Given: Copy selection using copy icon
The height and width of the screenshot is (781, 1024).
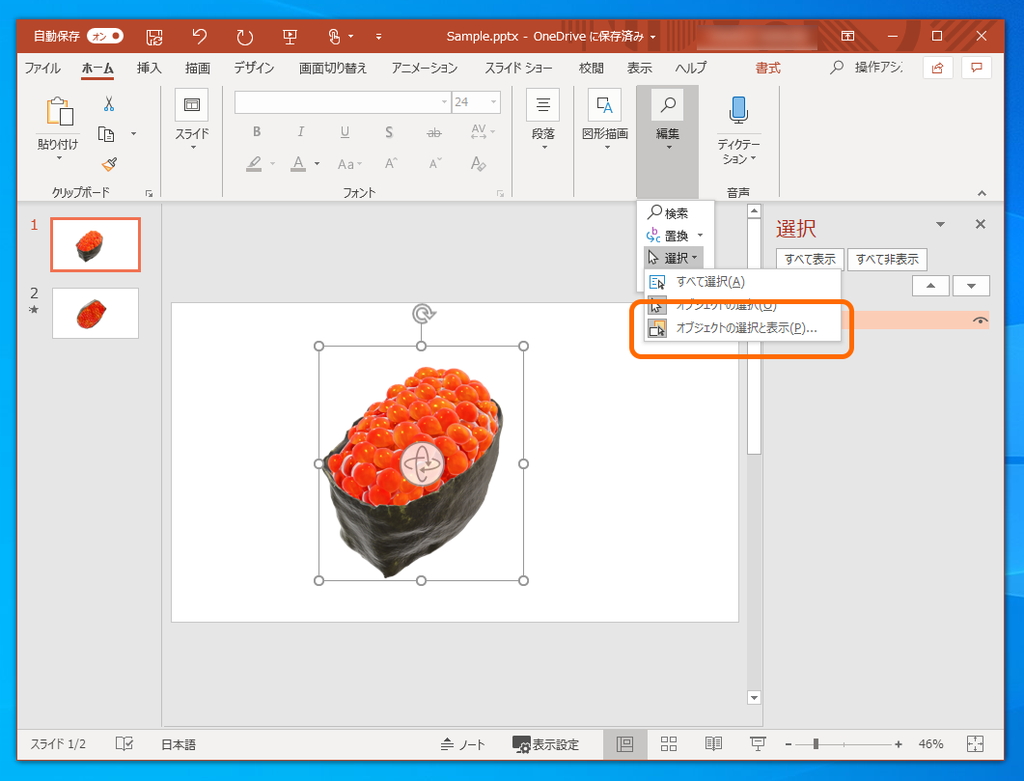Looking at the screenshot, I should (x=106, y=134).
